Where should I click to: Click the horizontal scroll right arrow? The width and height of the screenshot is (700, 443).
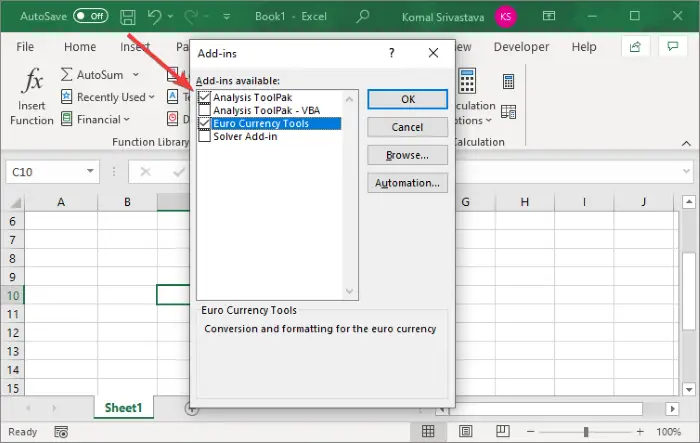672,408
